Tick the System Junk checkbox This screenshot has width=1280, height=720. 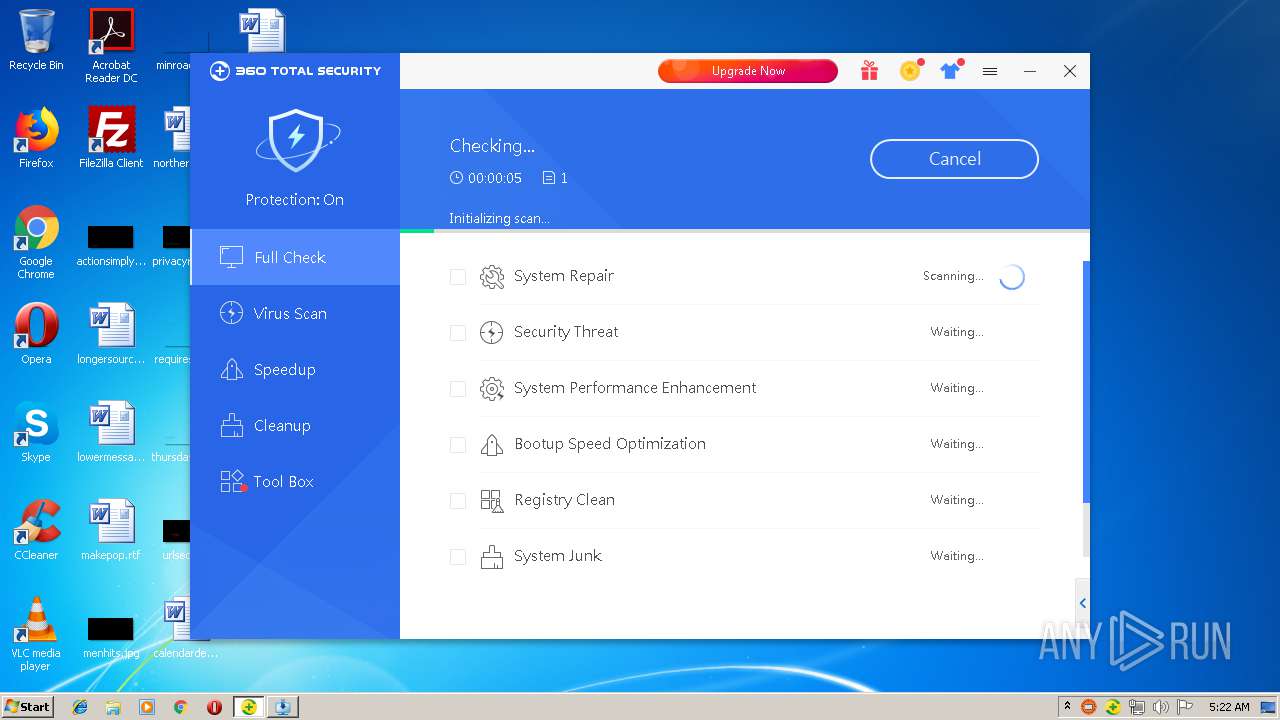[458, 557]
